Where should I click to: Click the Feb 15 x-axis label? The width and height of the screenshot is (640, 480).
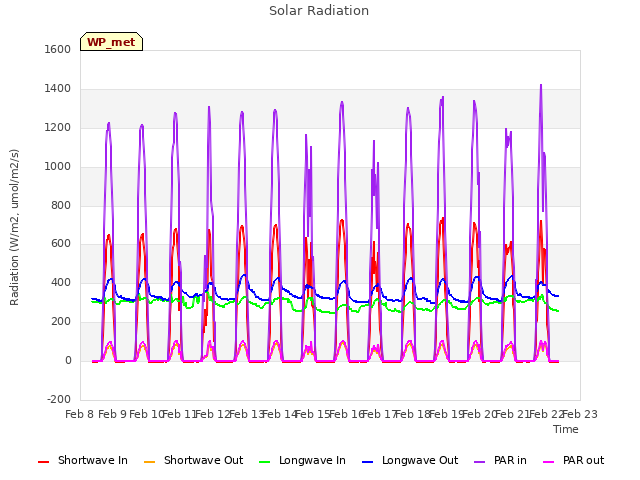click(x=313, y=414)
